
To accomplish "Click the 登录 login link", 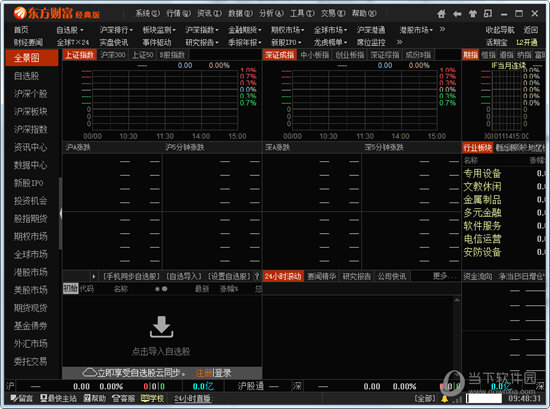I will coord(222,373).
